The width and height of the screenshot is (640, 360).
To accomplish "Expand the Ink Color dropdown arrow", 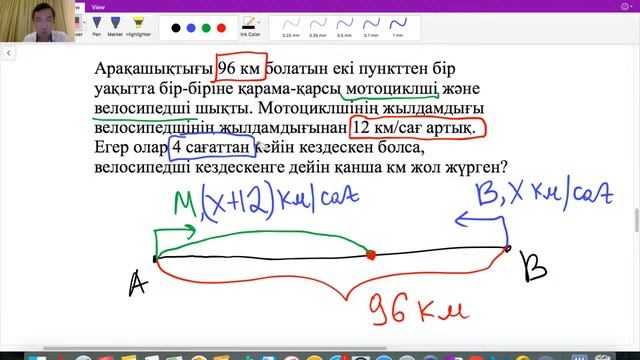I will [x=259, y=22].
